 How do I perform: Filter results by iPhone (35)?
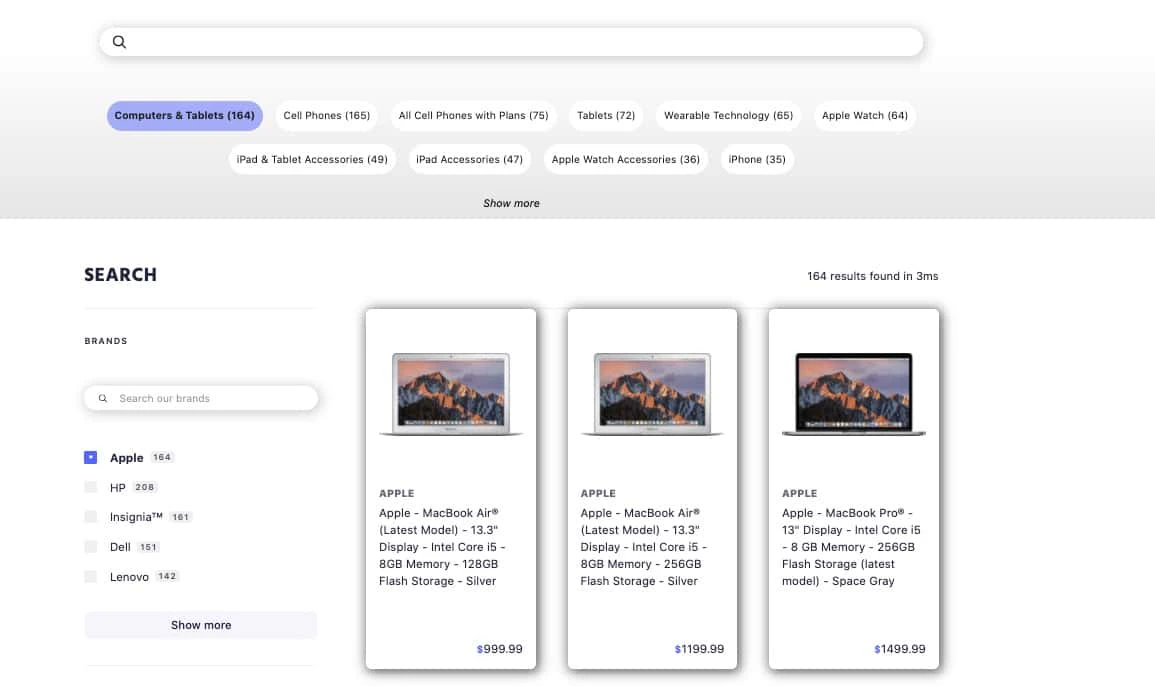757,159
